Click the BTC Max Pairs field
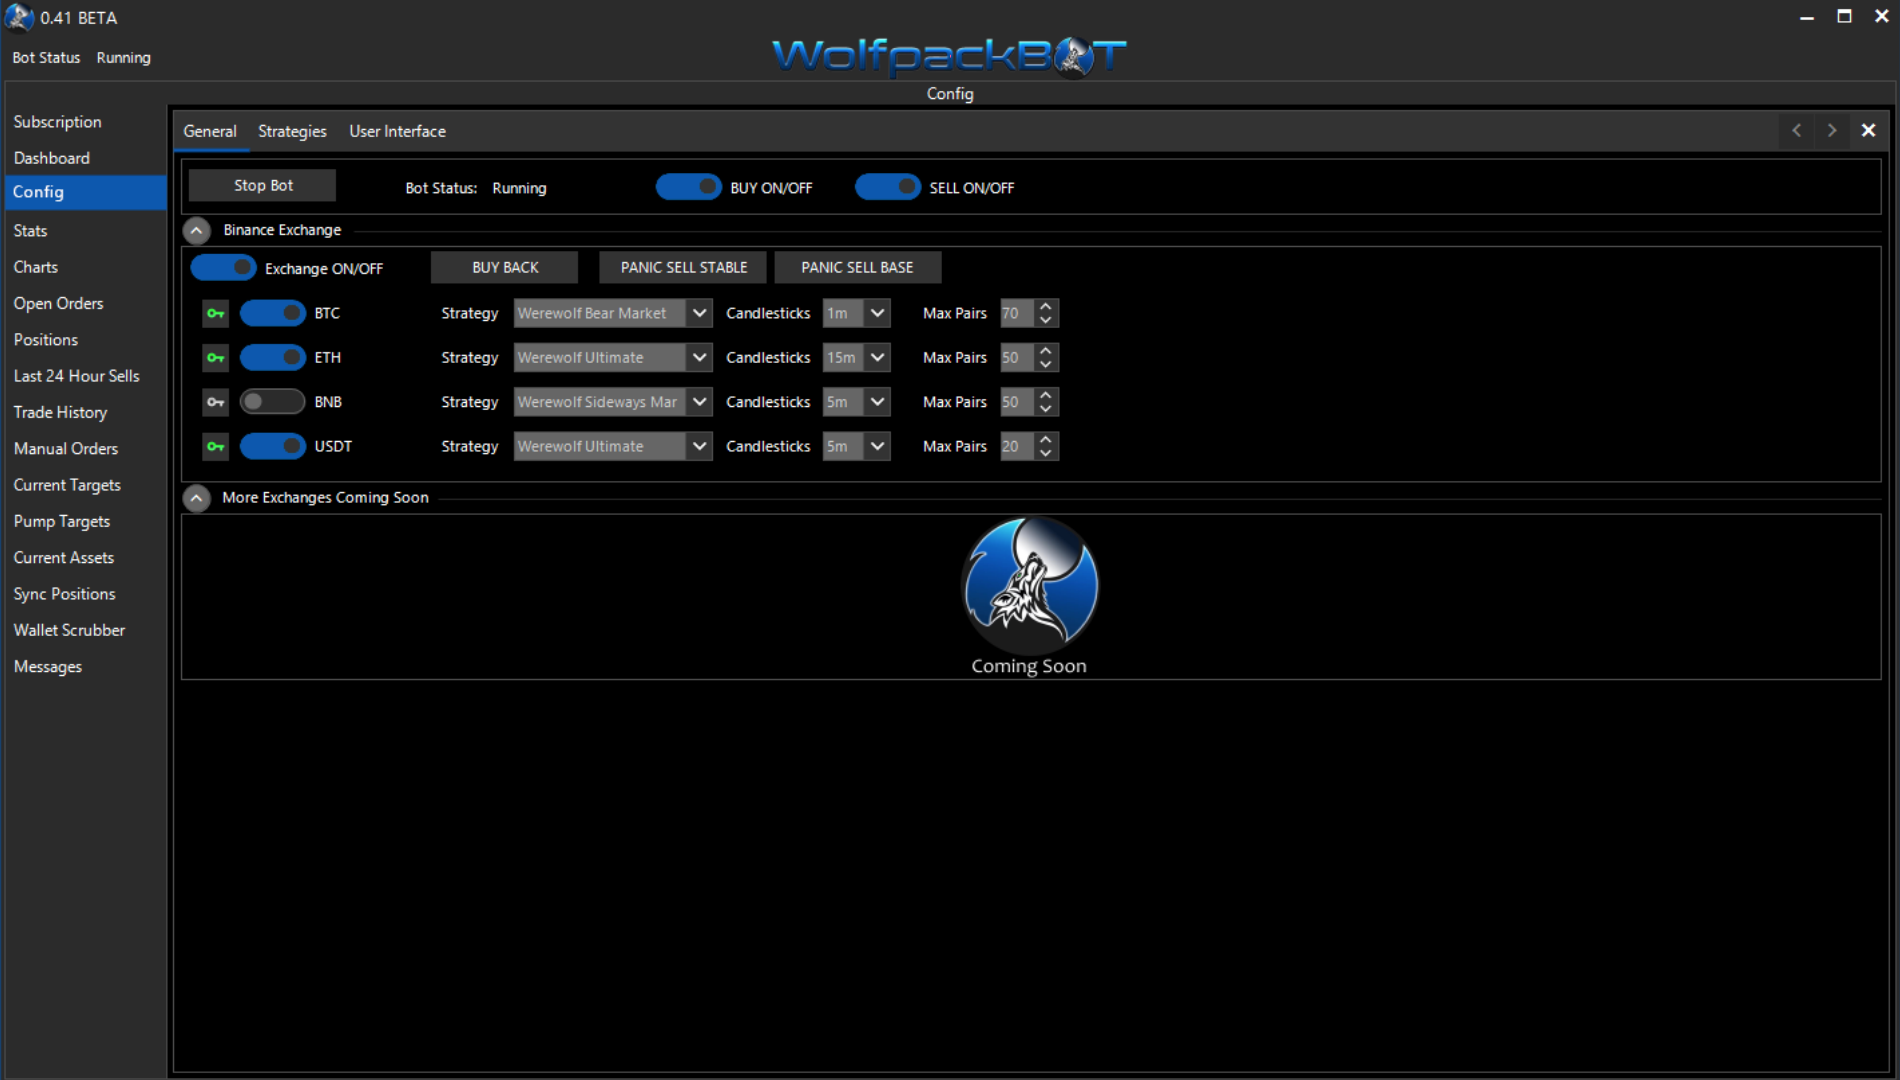This screenshot has width=1900, height=1080. [1017, 313]
